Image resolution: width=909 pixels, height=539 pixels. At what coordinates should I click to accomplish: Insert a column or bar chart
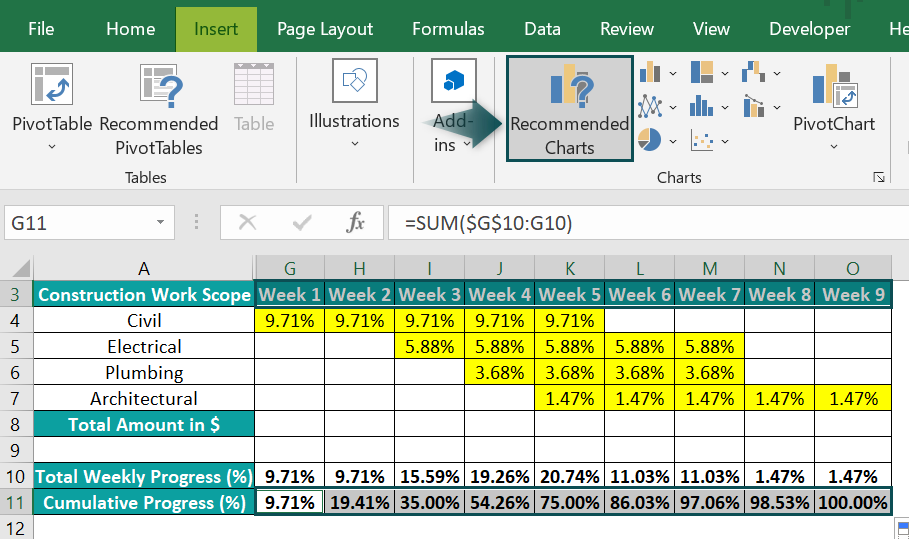click(650, 73)
